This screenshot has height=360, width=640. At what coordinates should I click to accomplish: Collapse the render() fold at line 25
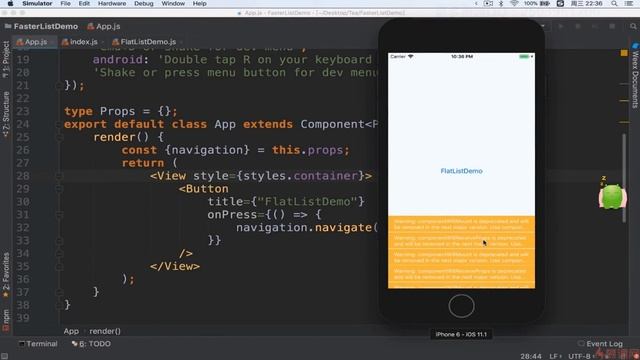[x=59, y=137]
